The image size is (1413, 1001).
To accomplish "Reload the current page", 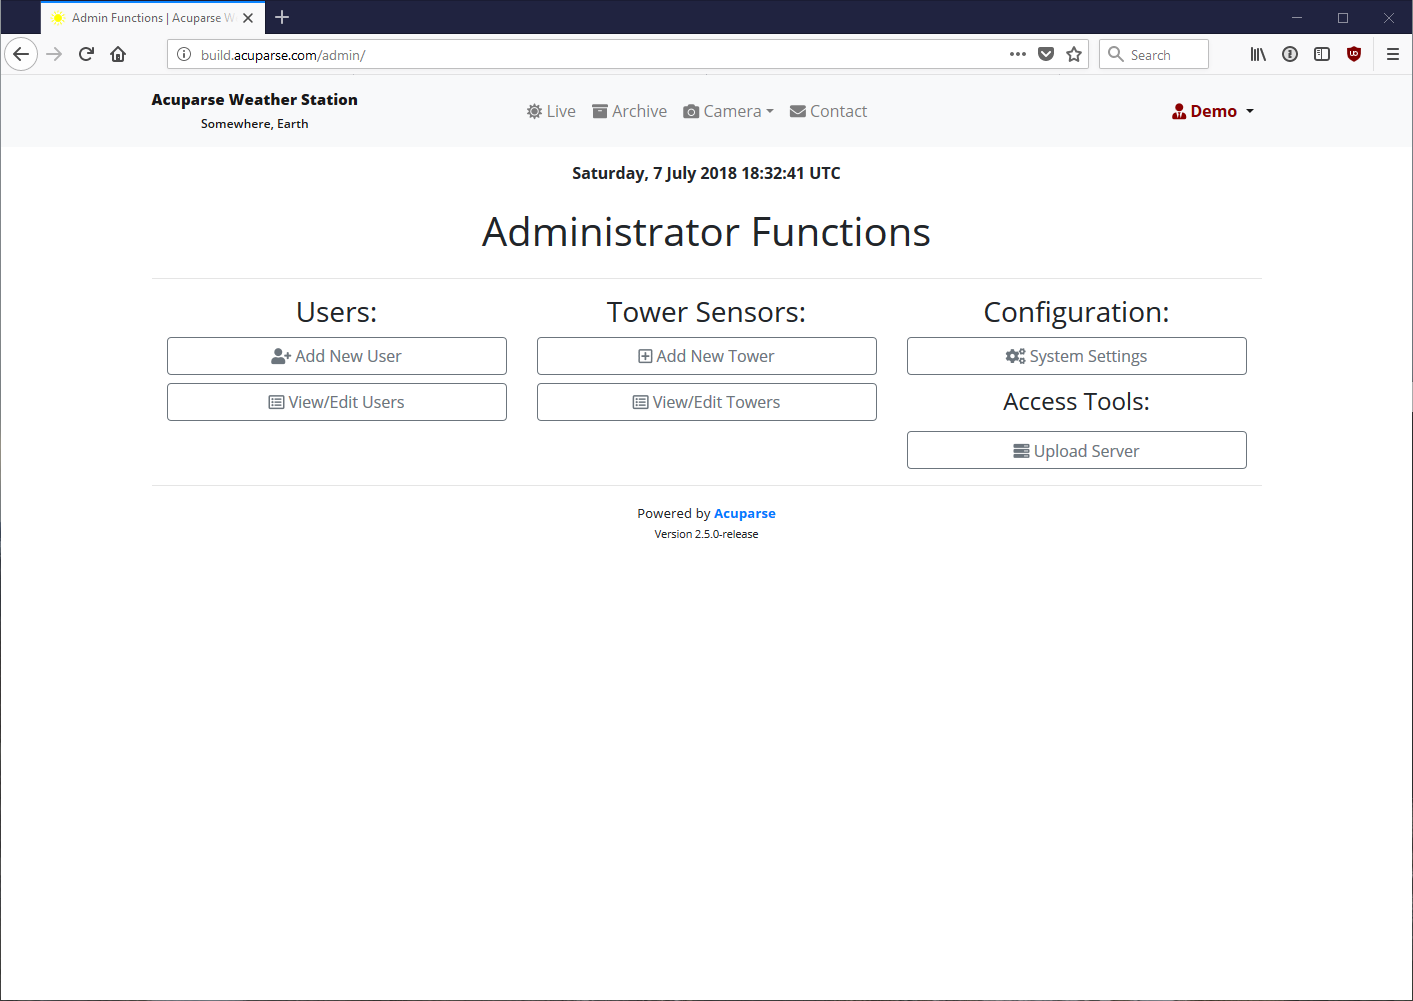I will pyautogui.click(x=86, y=54).
